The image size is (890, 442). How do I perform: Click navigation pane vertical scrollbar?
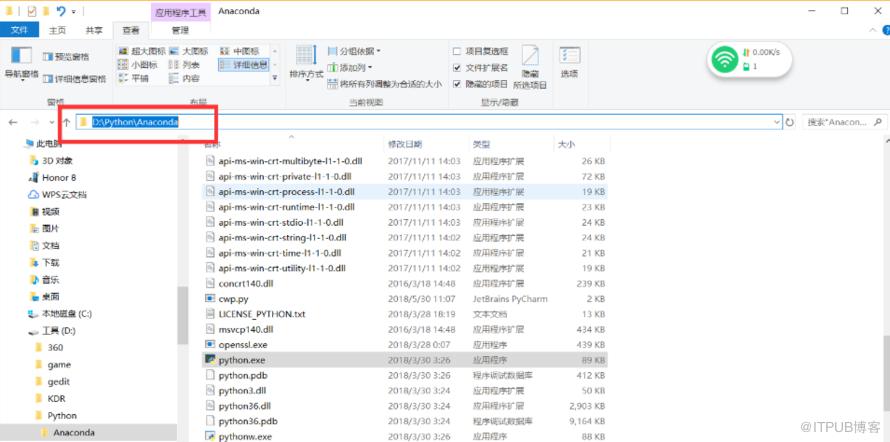coord(182,315)
